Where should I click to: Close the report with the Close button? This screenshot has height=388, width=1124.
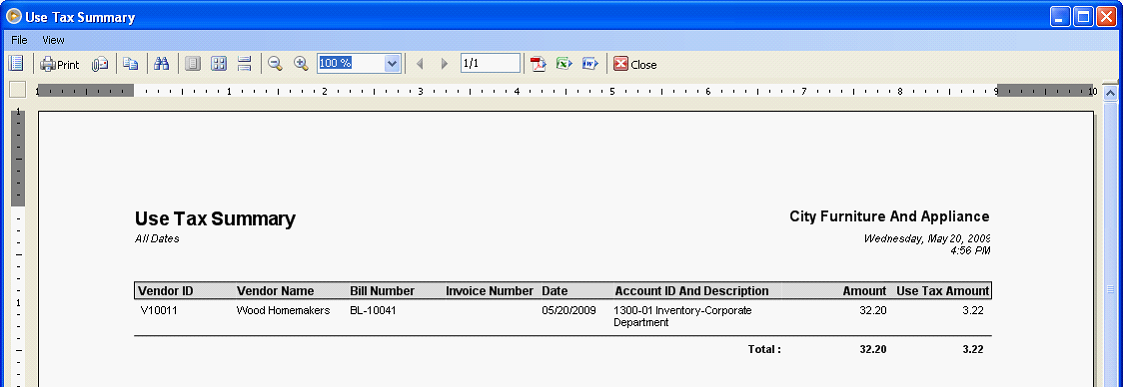[x=635, y=64]
